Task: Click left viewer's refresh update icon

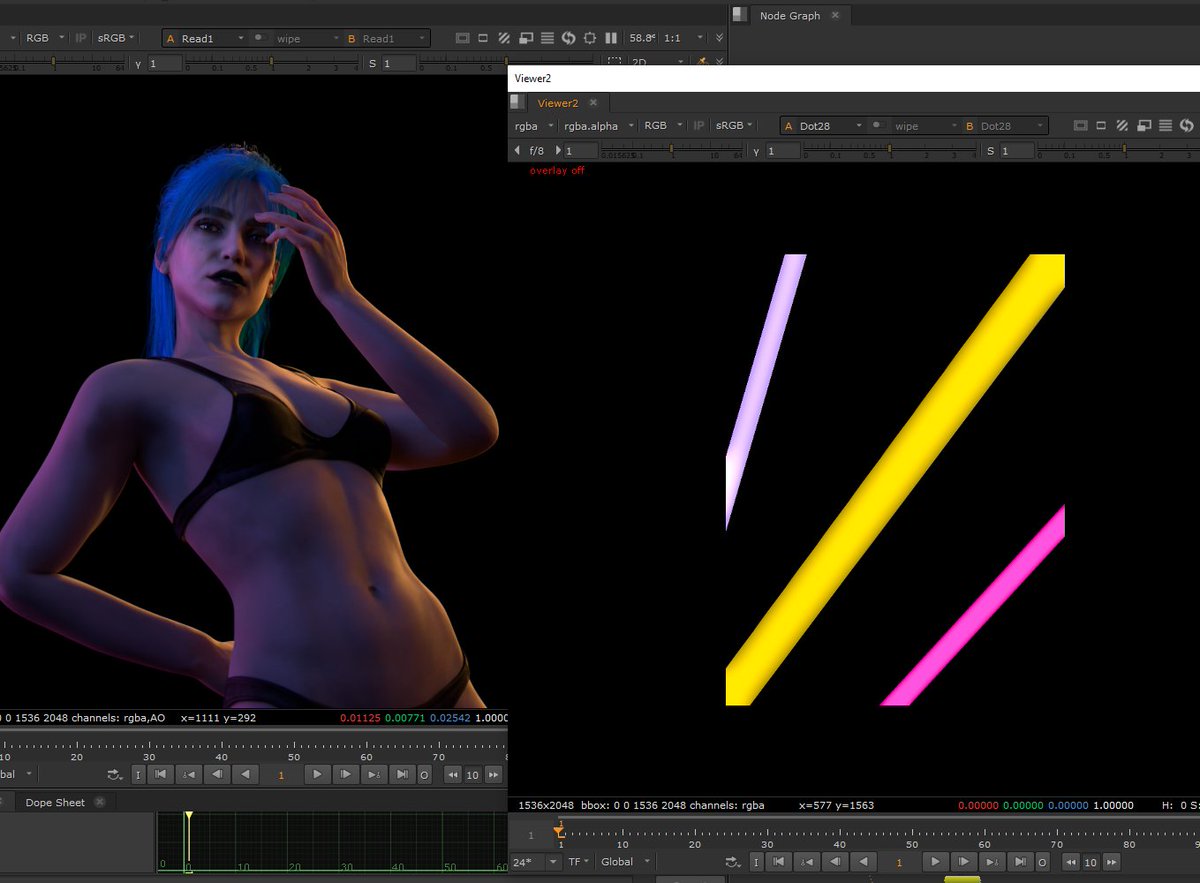Action: 568,38
